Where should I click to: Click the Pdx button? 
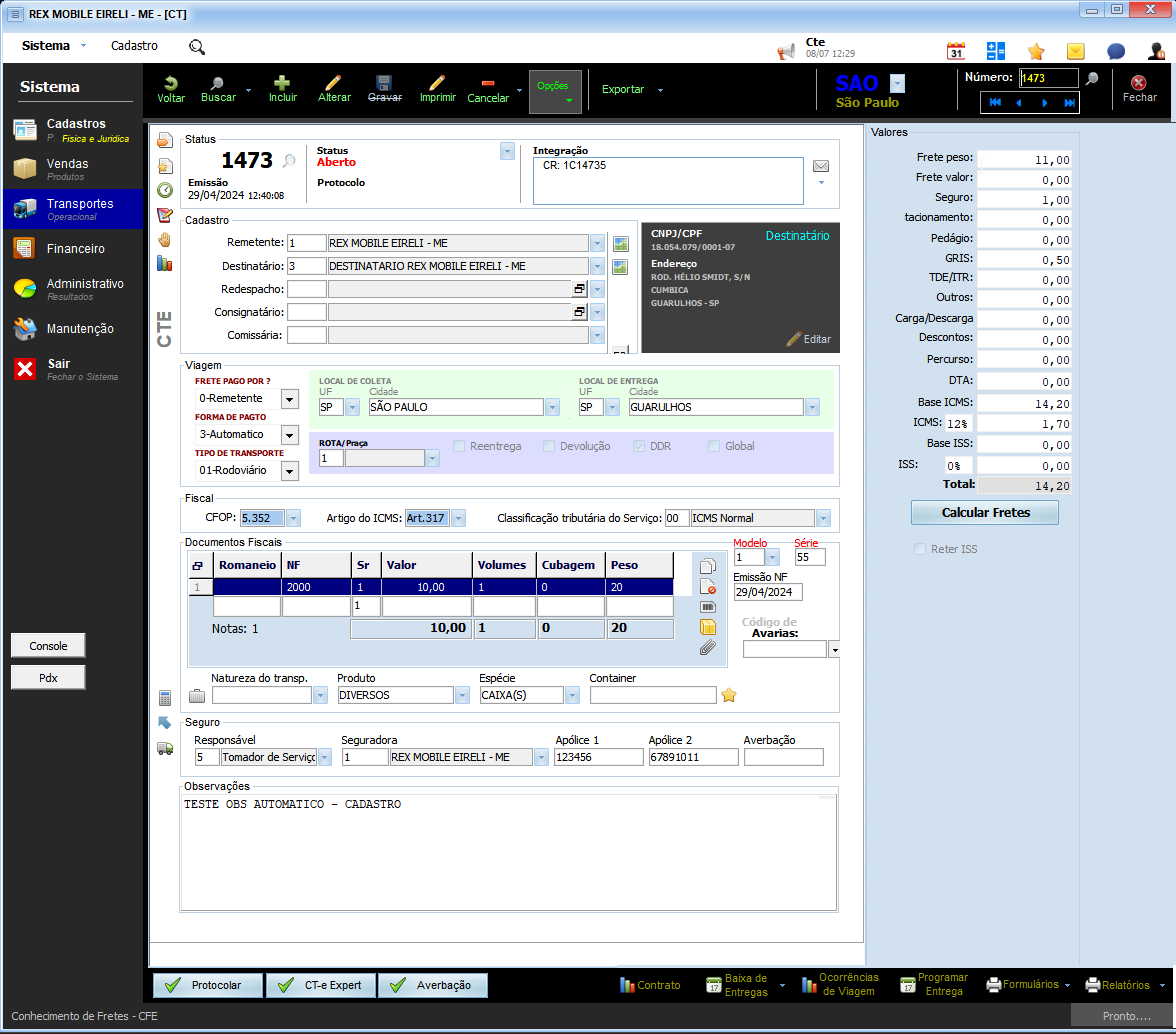click(48, 678)
